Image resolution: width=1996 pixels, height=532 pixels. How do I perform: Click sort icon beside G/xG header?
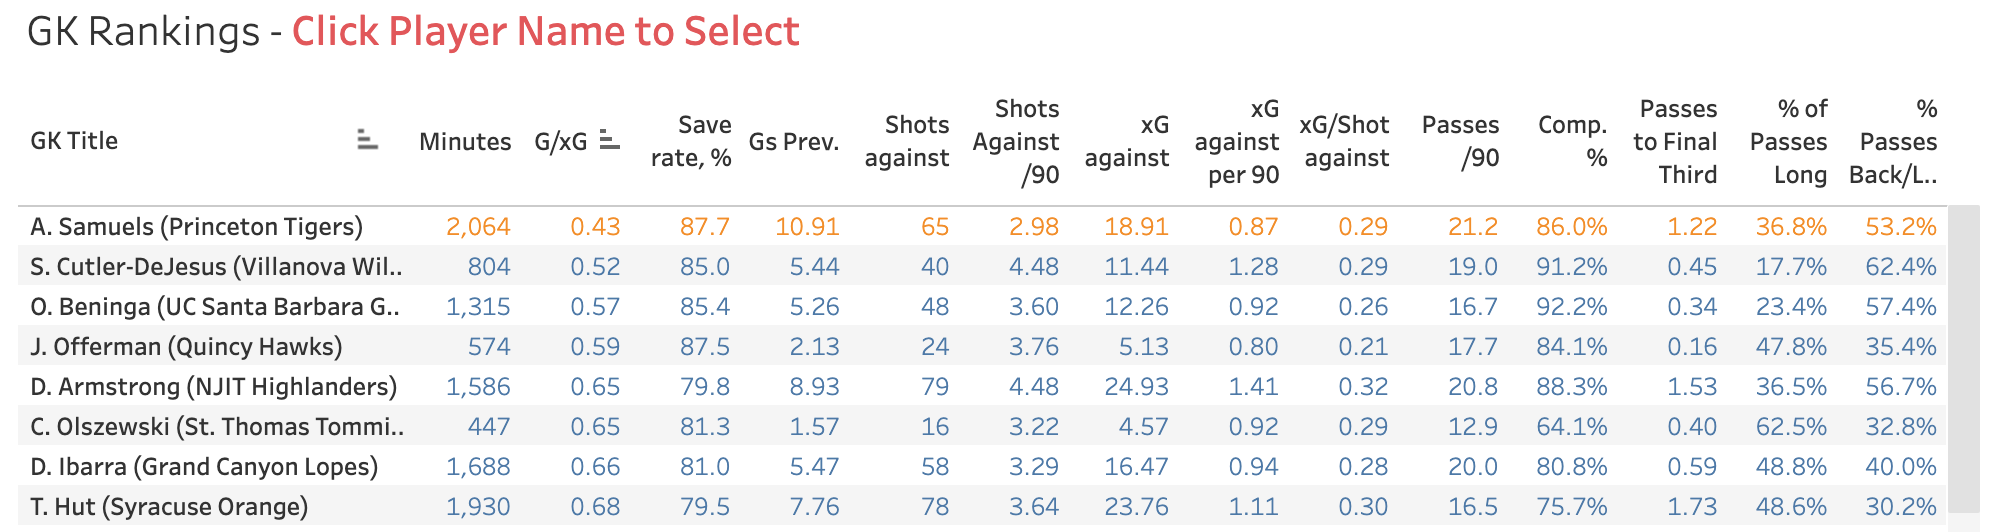(609, 141)
